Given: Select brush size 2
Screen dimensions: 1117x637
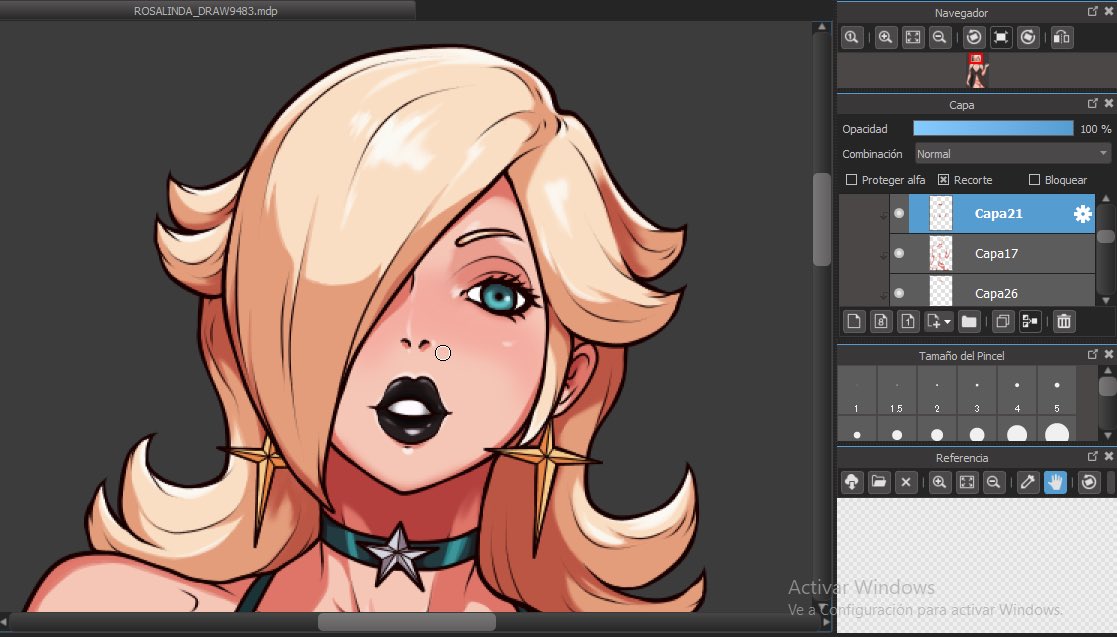Looking at the screenshot, I should (x=937, y=390).
